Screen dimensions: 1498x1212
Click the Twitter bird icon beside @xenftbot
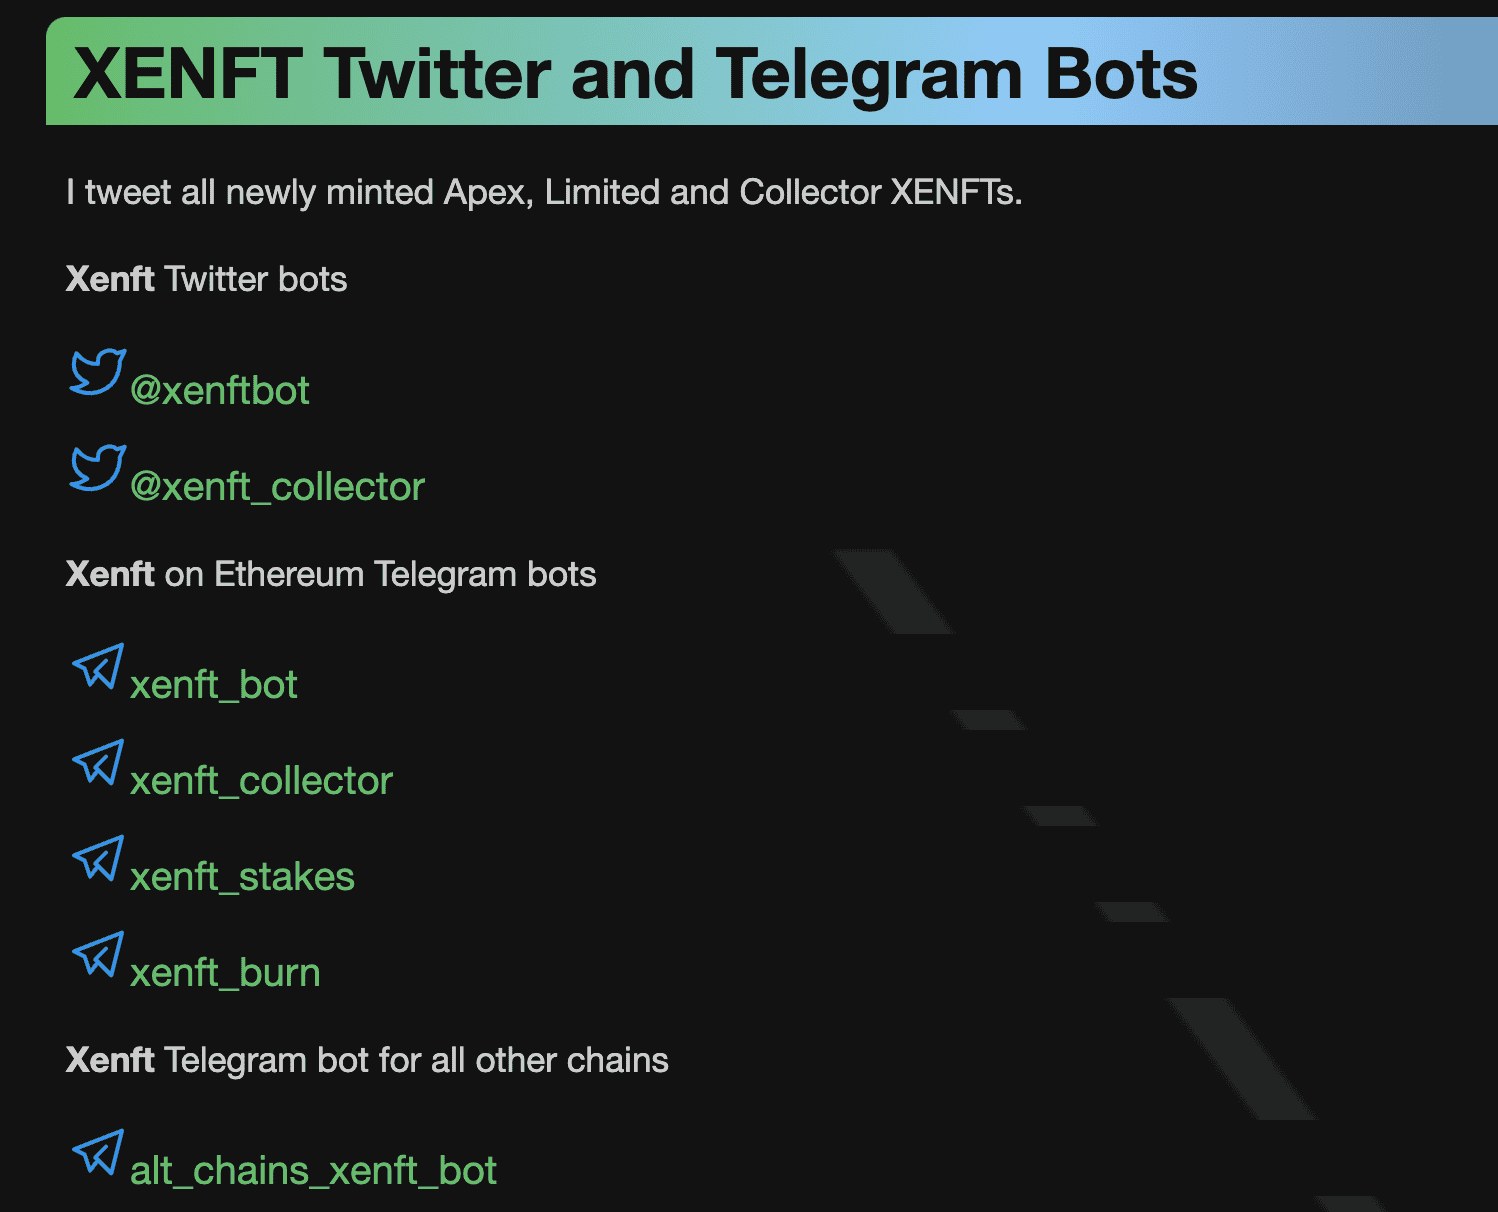point(97,372)
